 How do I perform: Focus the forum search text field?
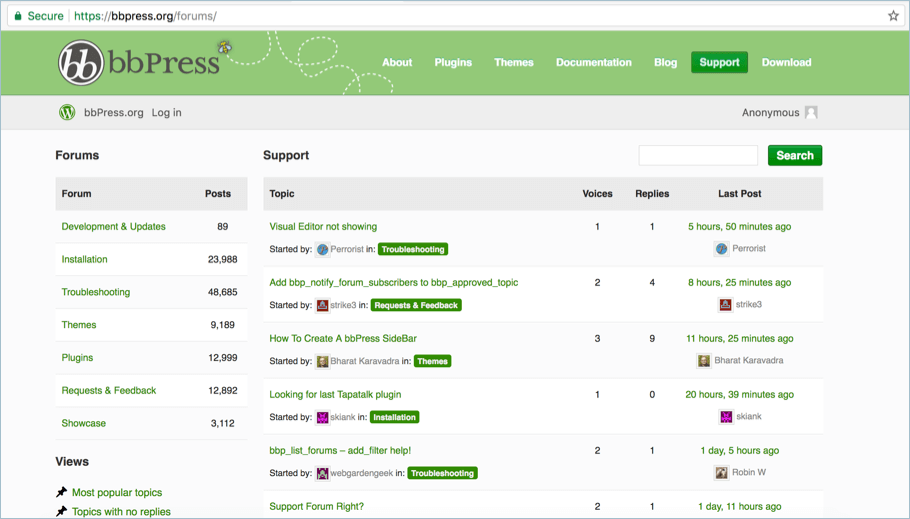[698, 155]
